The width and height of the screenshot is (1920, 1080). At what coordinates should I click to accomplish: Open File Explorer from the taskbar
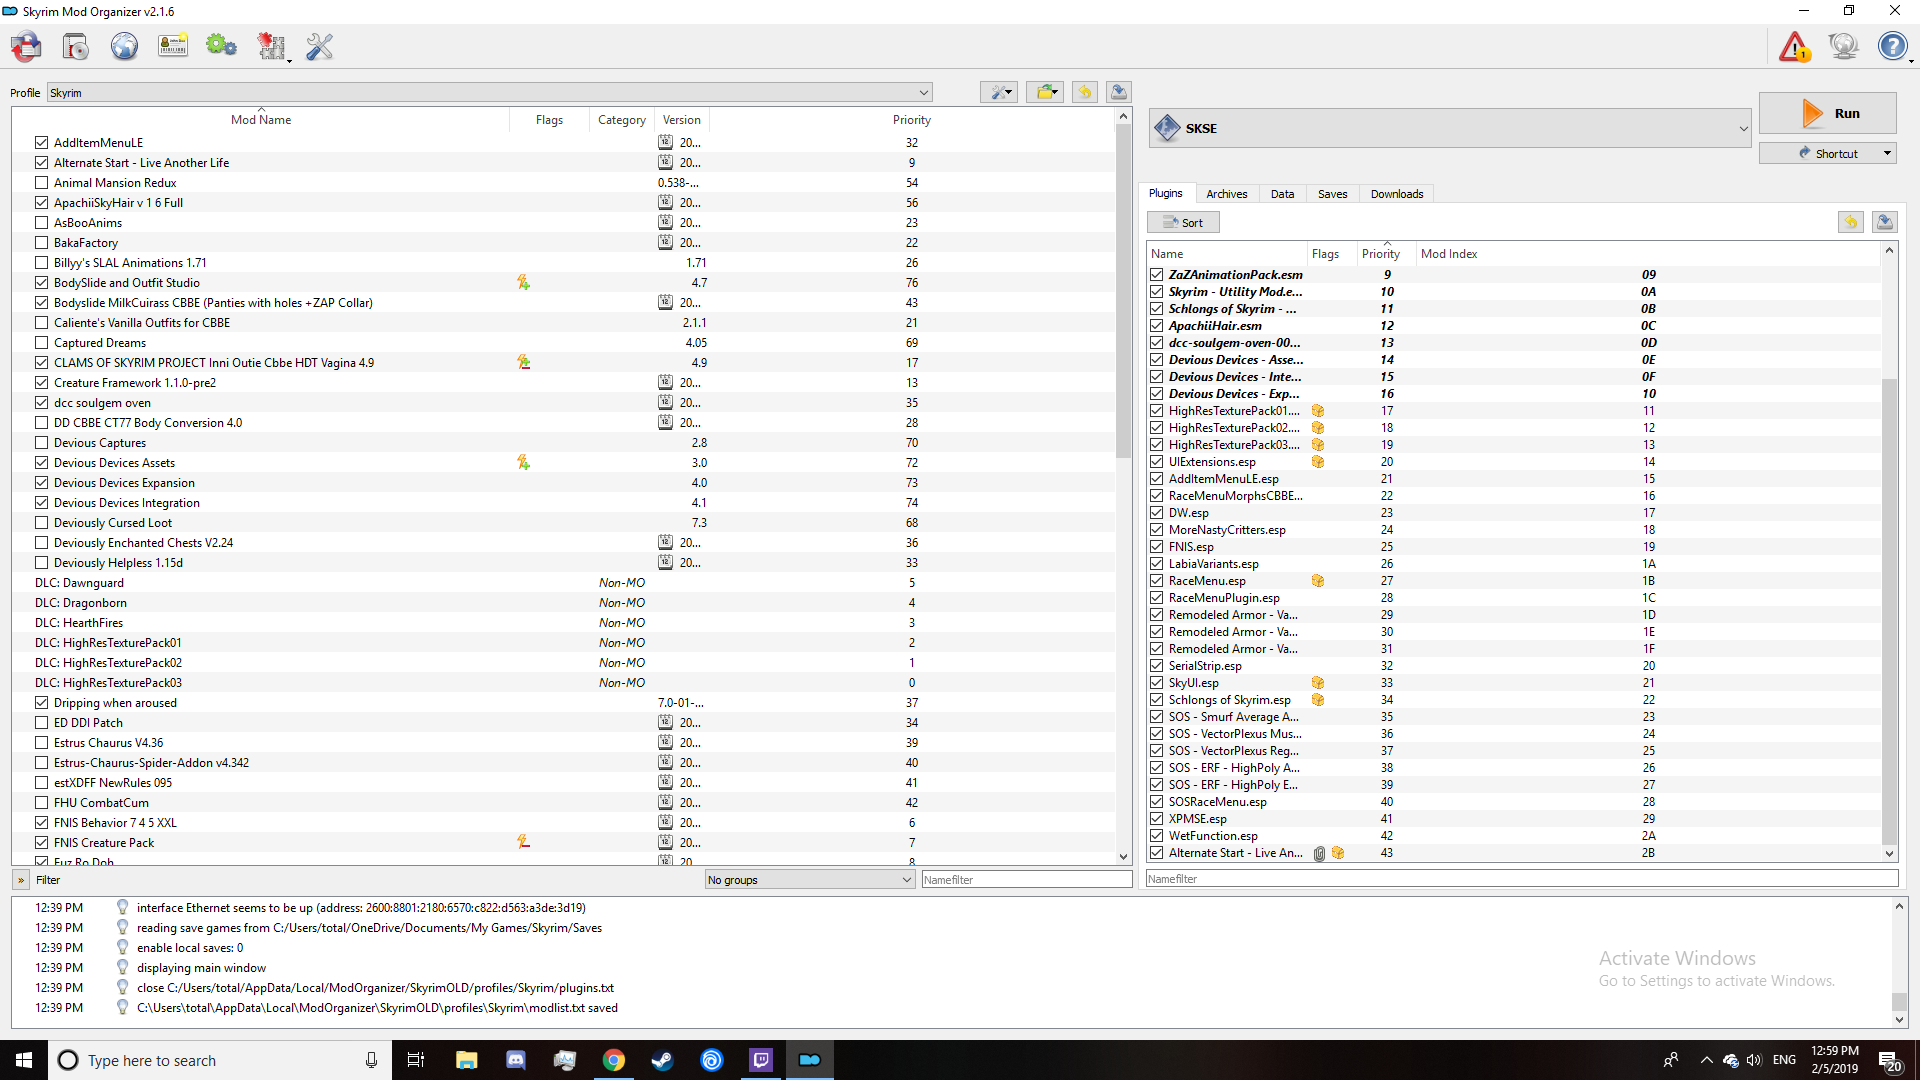[467, 1060]
